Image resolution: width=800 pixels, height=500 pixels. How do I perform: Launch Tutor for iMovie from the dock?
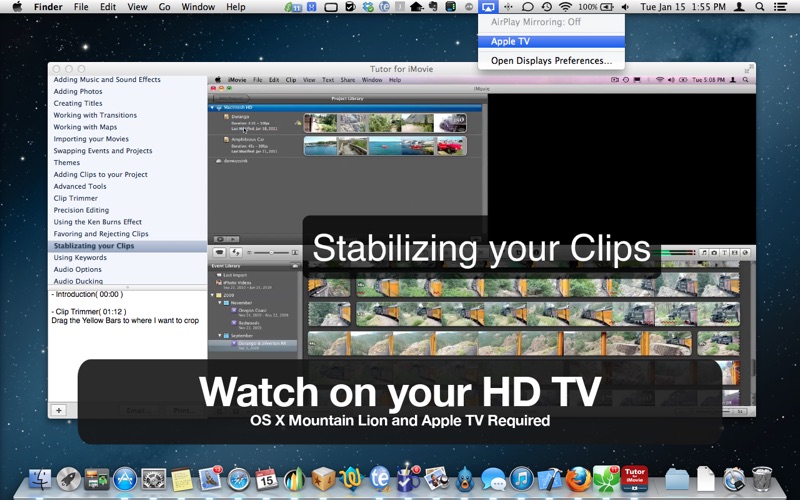[634, 479]
